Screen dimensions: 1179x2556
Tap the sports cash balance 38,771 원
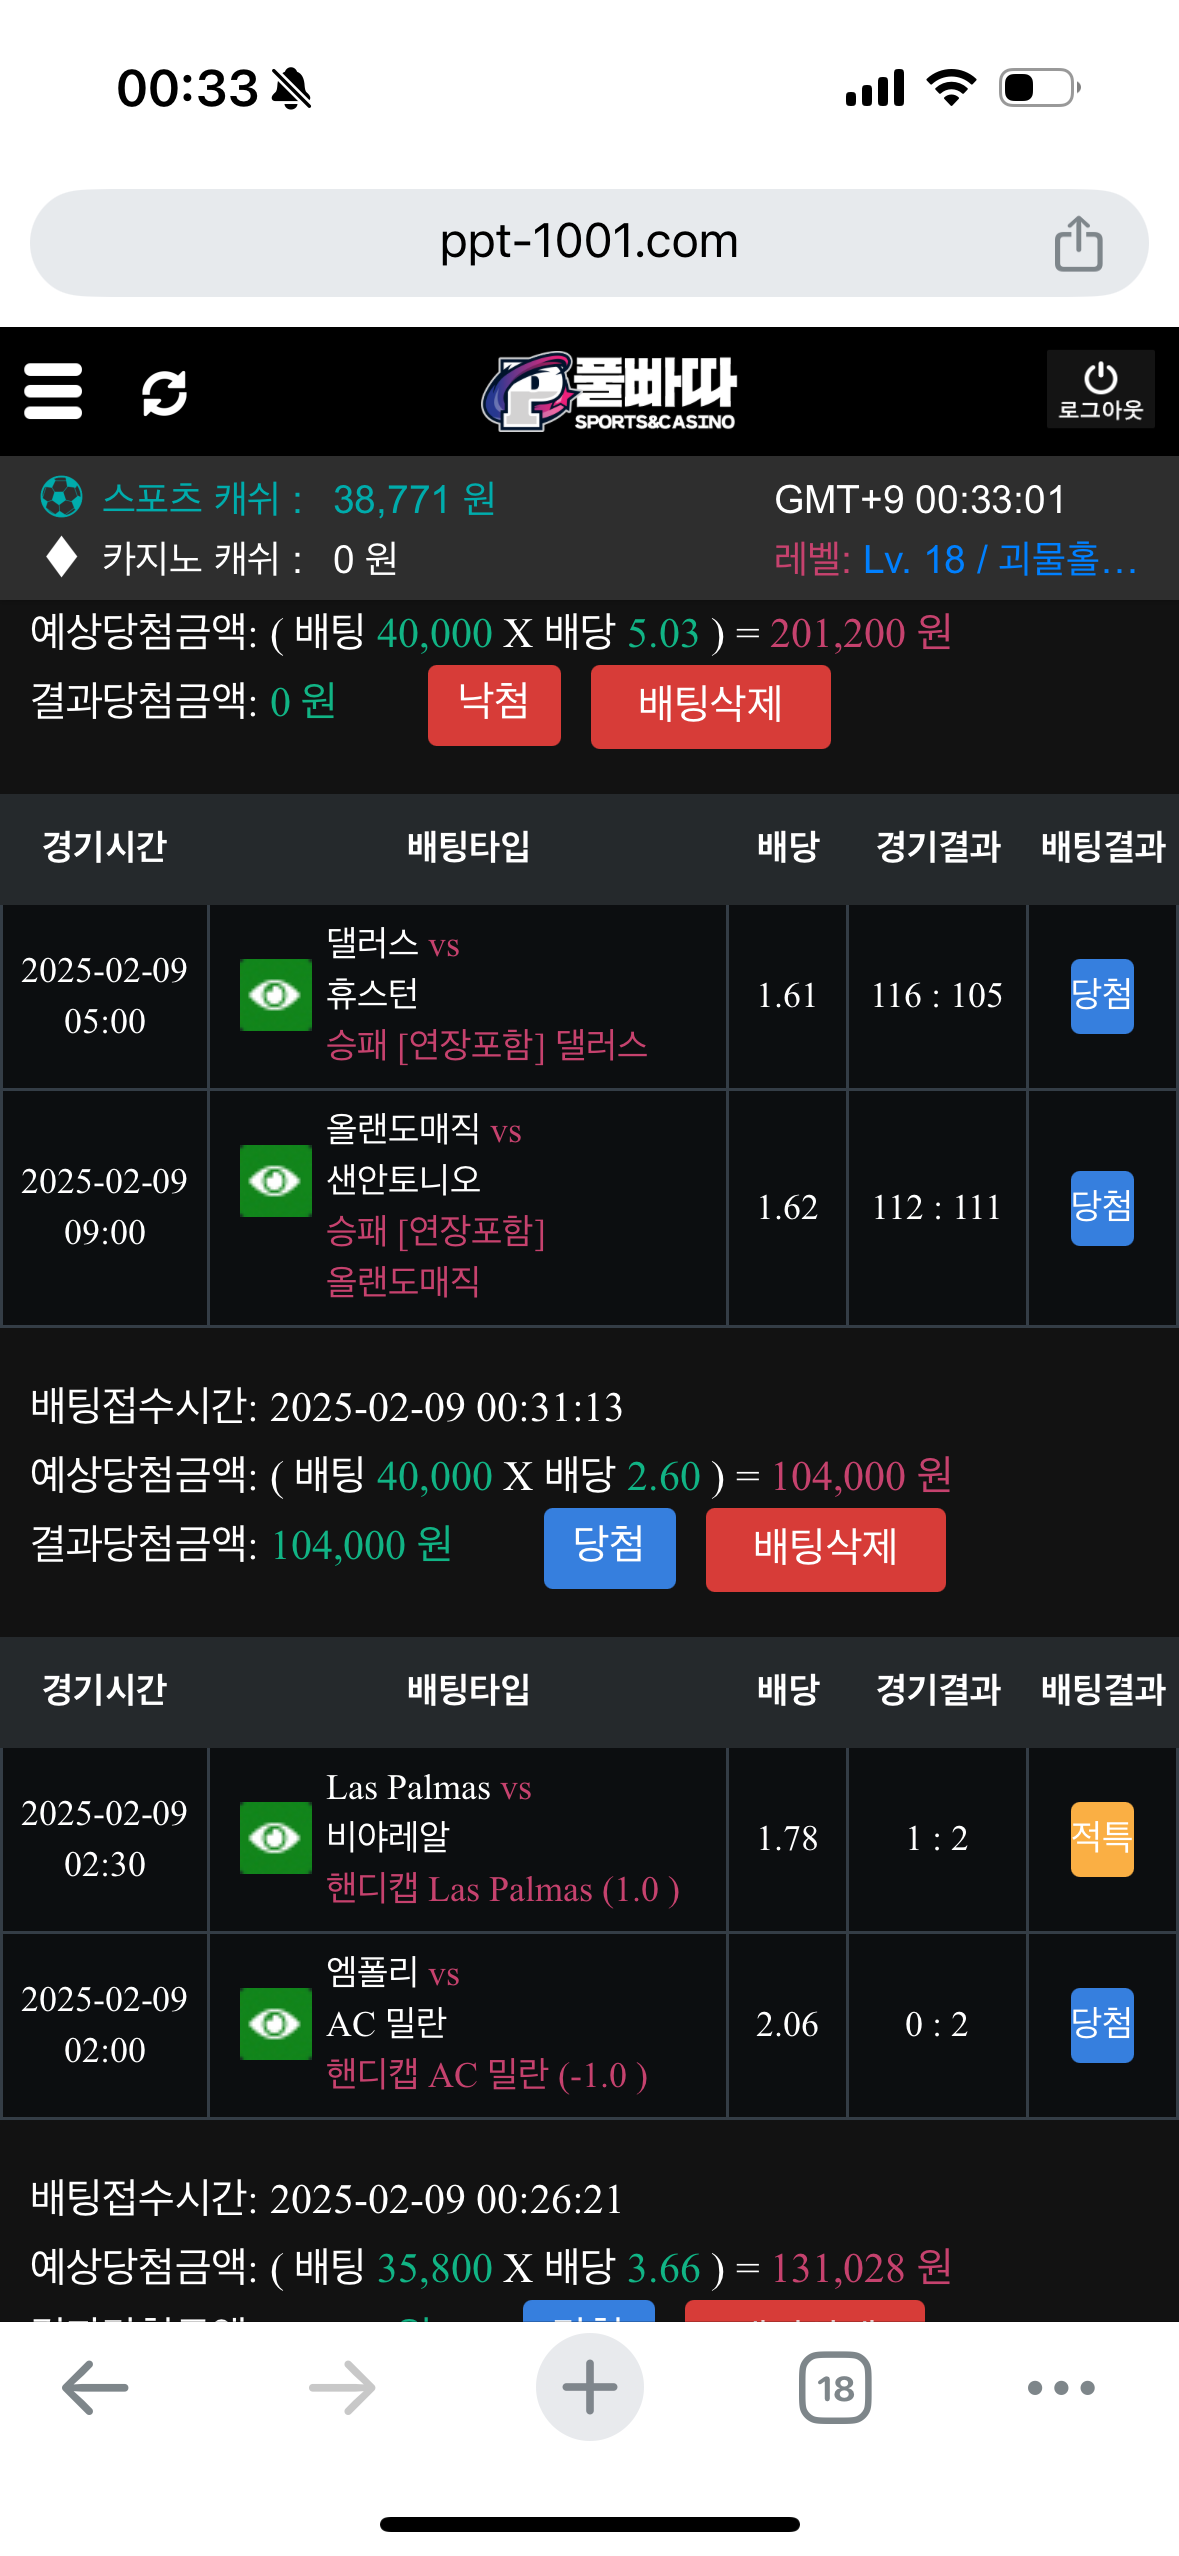click(414, 499)
